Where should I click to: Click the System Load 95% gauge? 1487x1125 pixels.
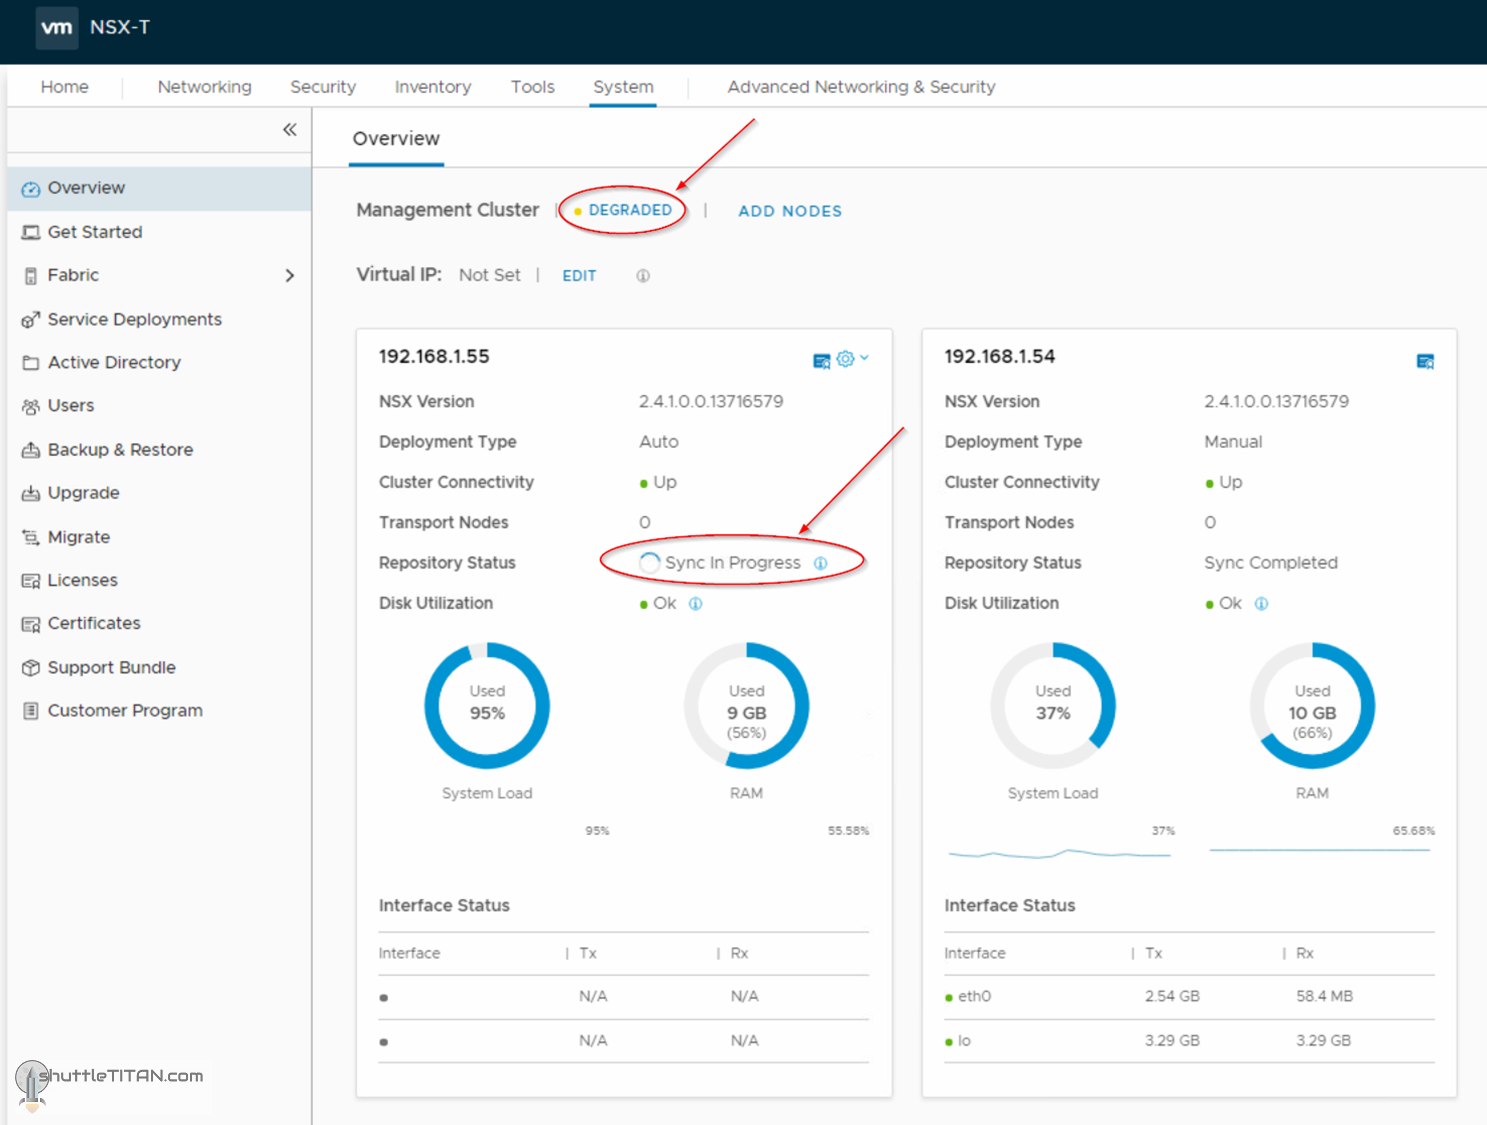pyautogui.click(x=487, y=706)
